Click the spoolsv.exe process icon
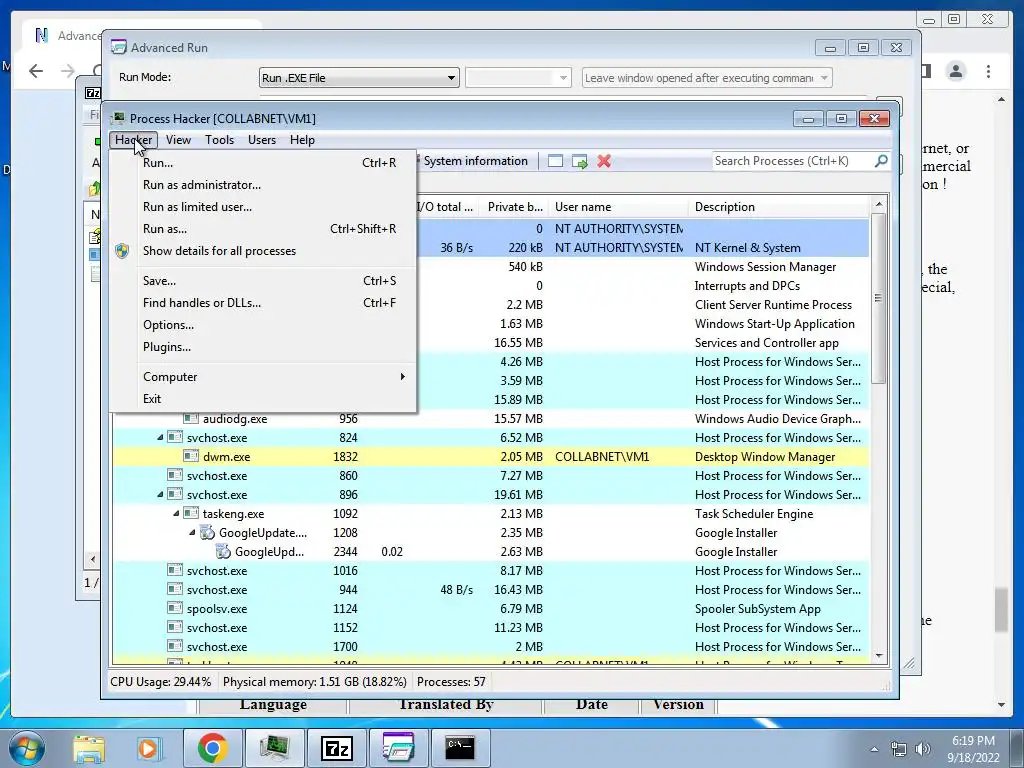This screenshot has height=768, width=1024. click(x=174, y=608)
